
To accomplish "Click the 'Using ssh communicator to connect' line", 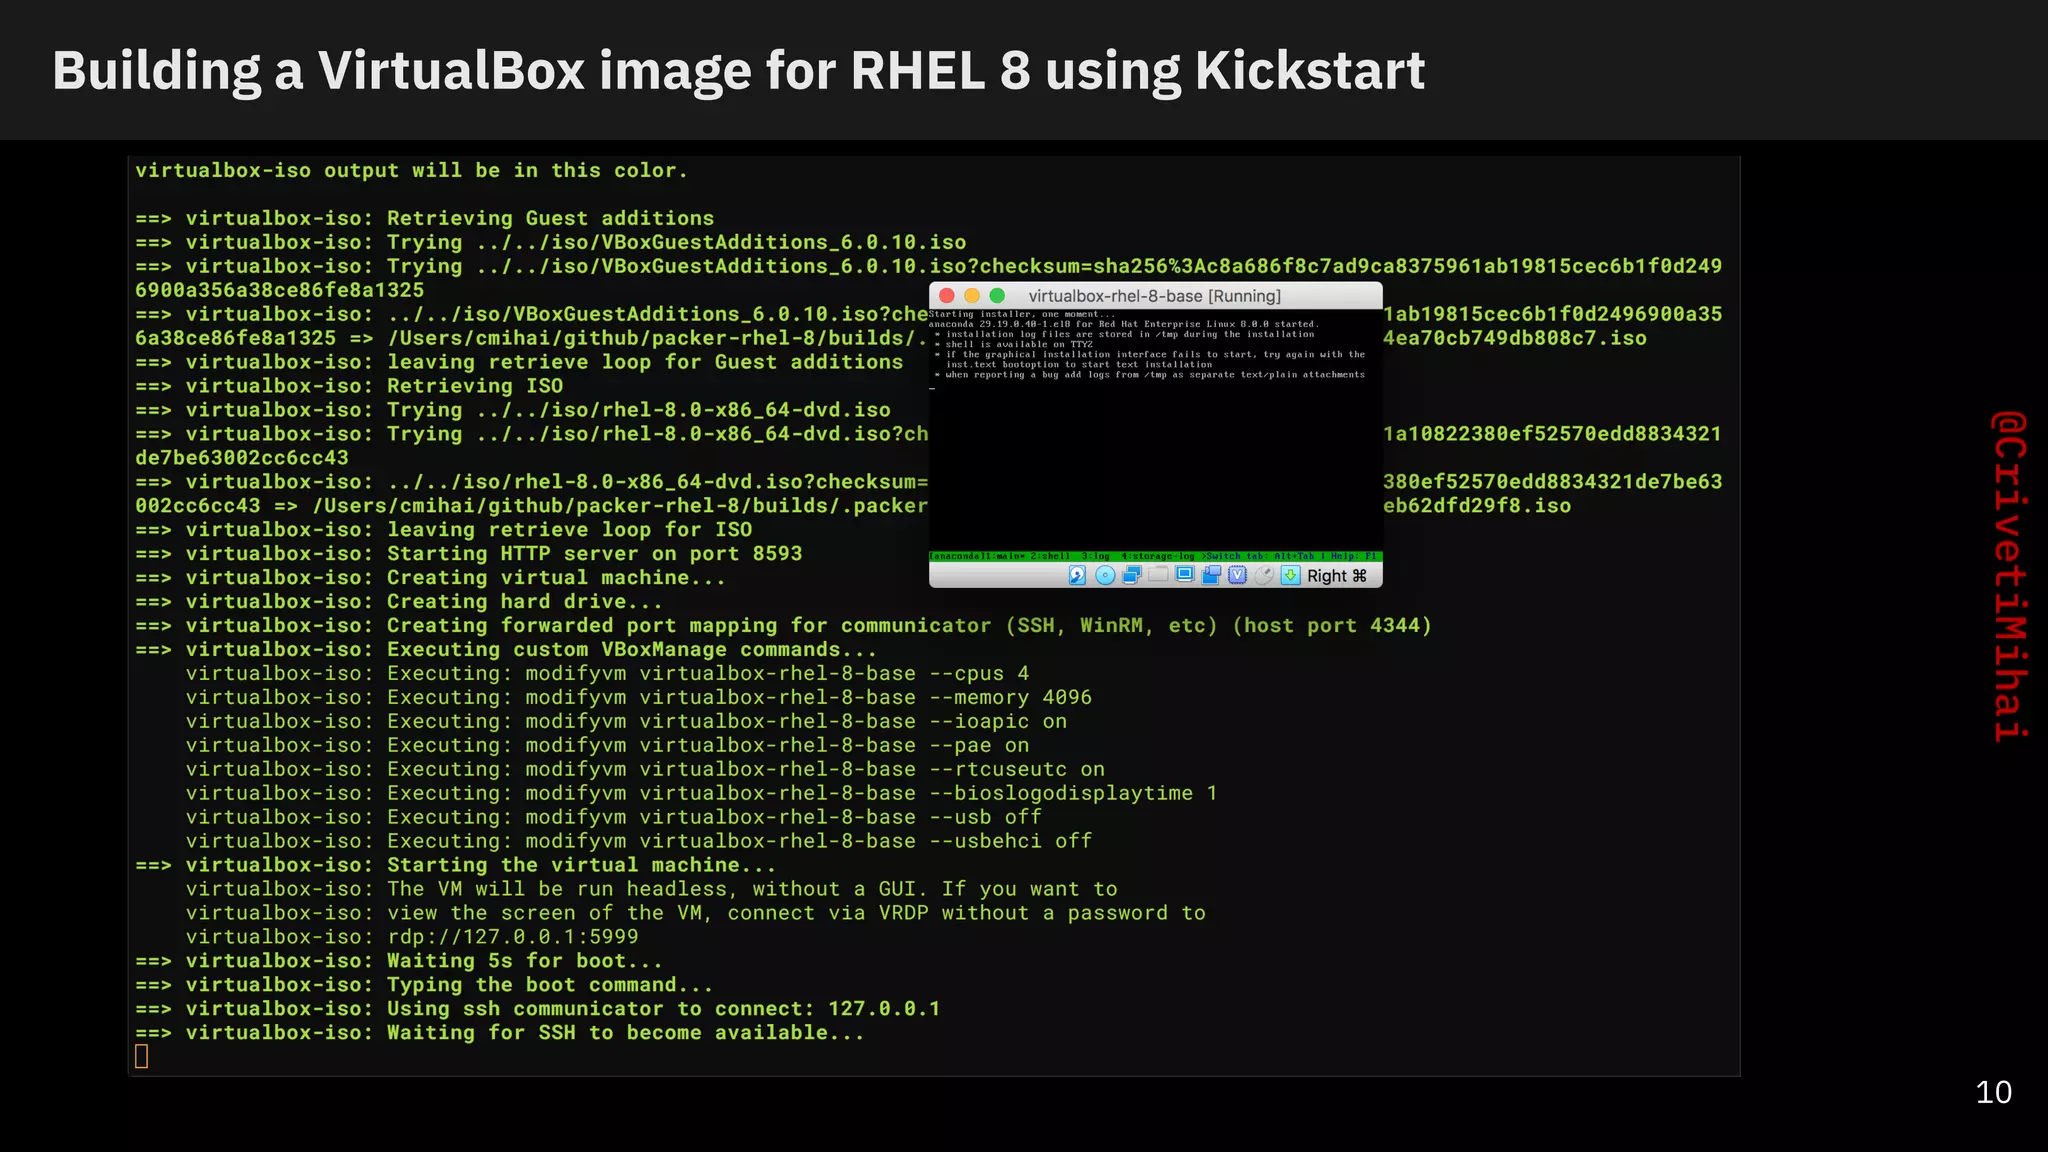I will click(538, 1009).
